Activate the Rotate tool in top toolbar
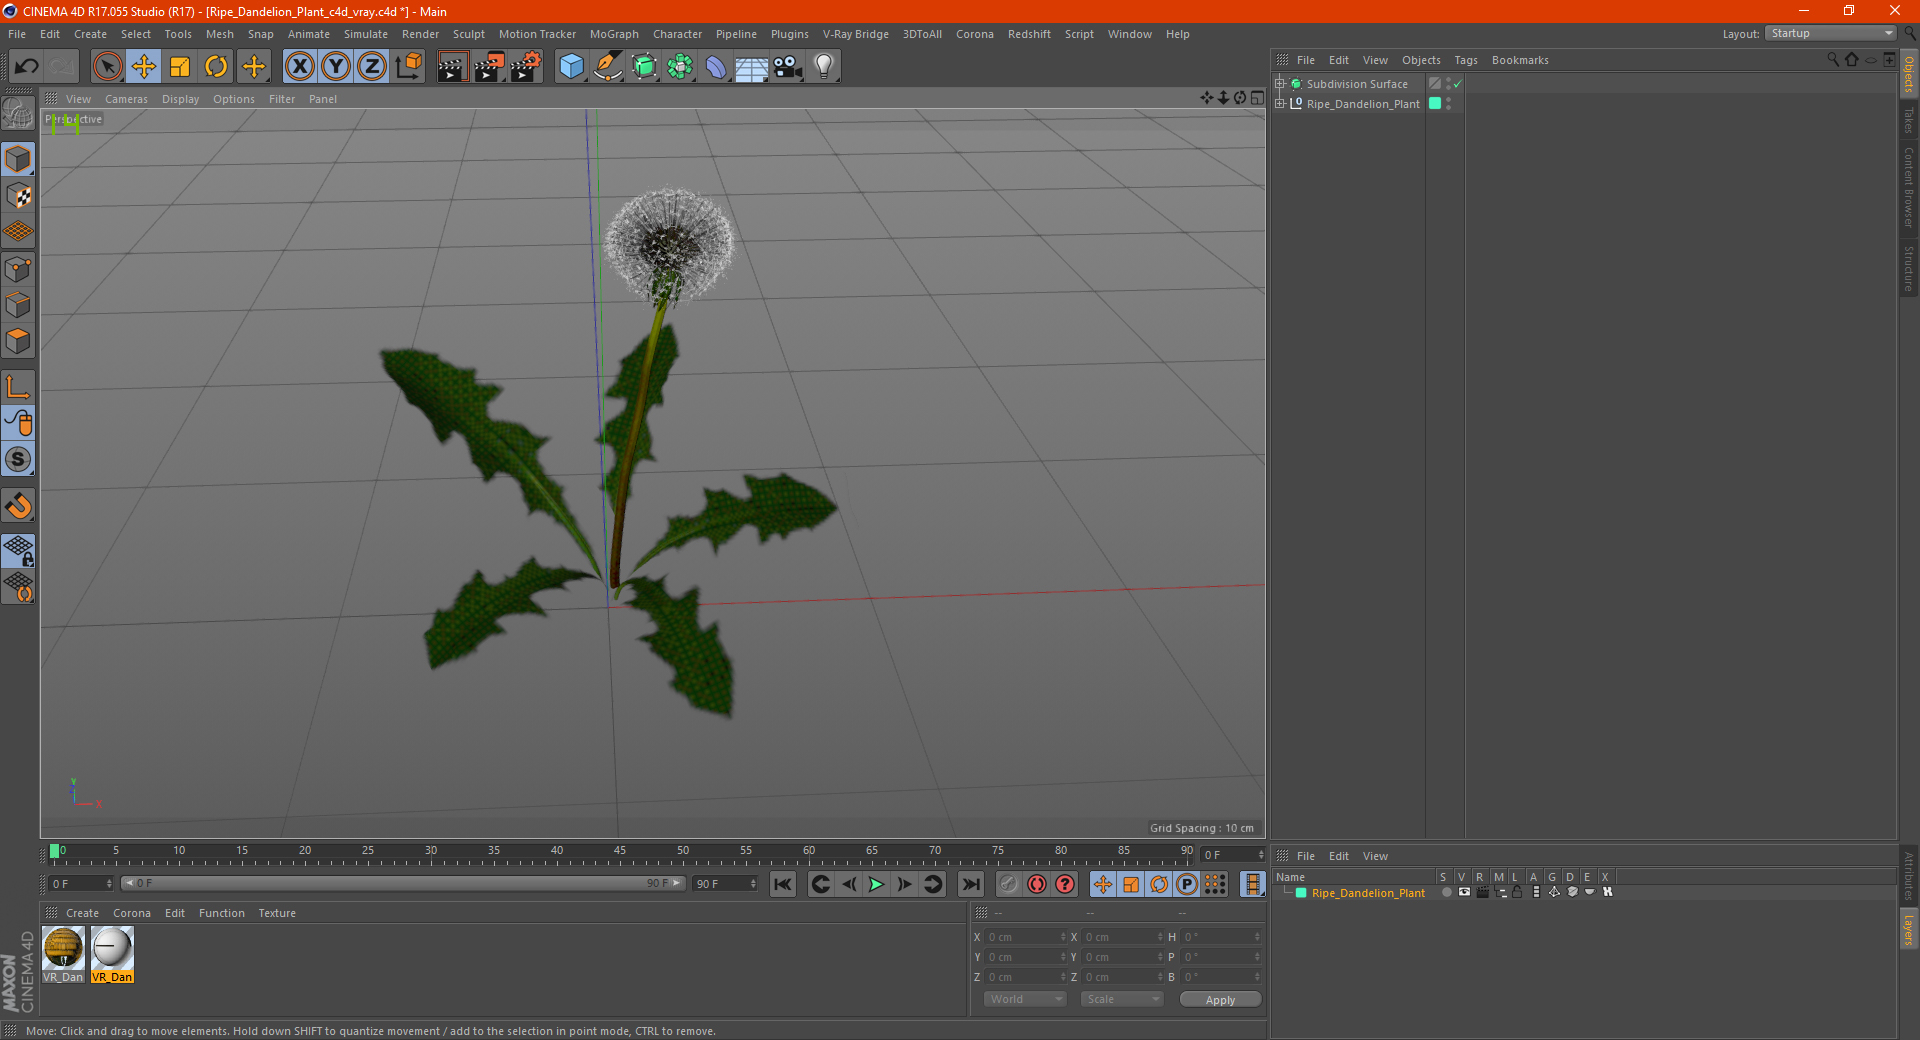The height and width of the screenshot is (1040, 1920). [216, 67]
